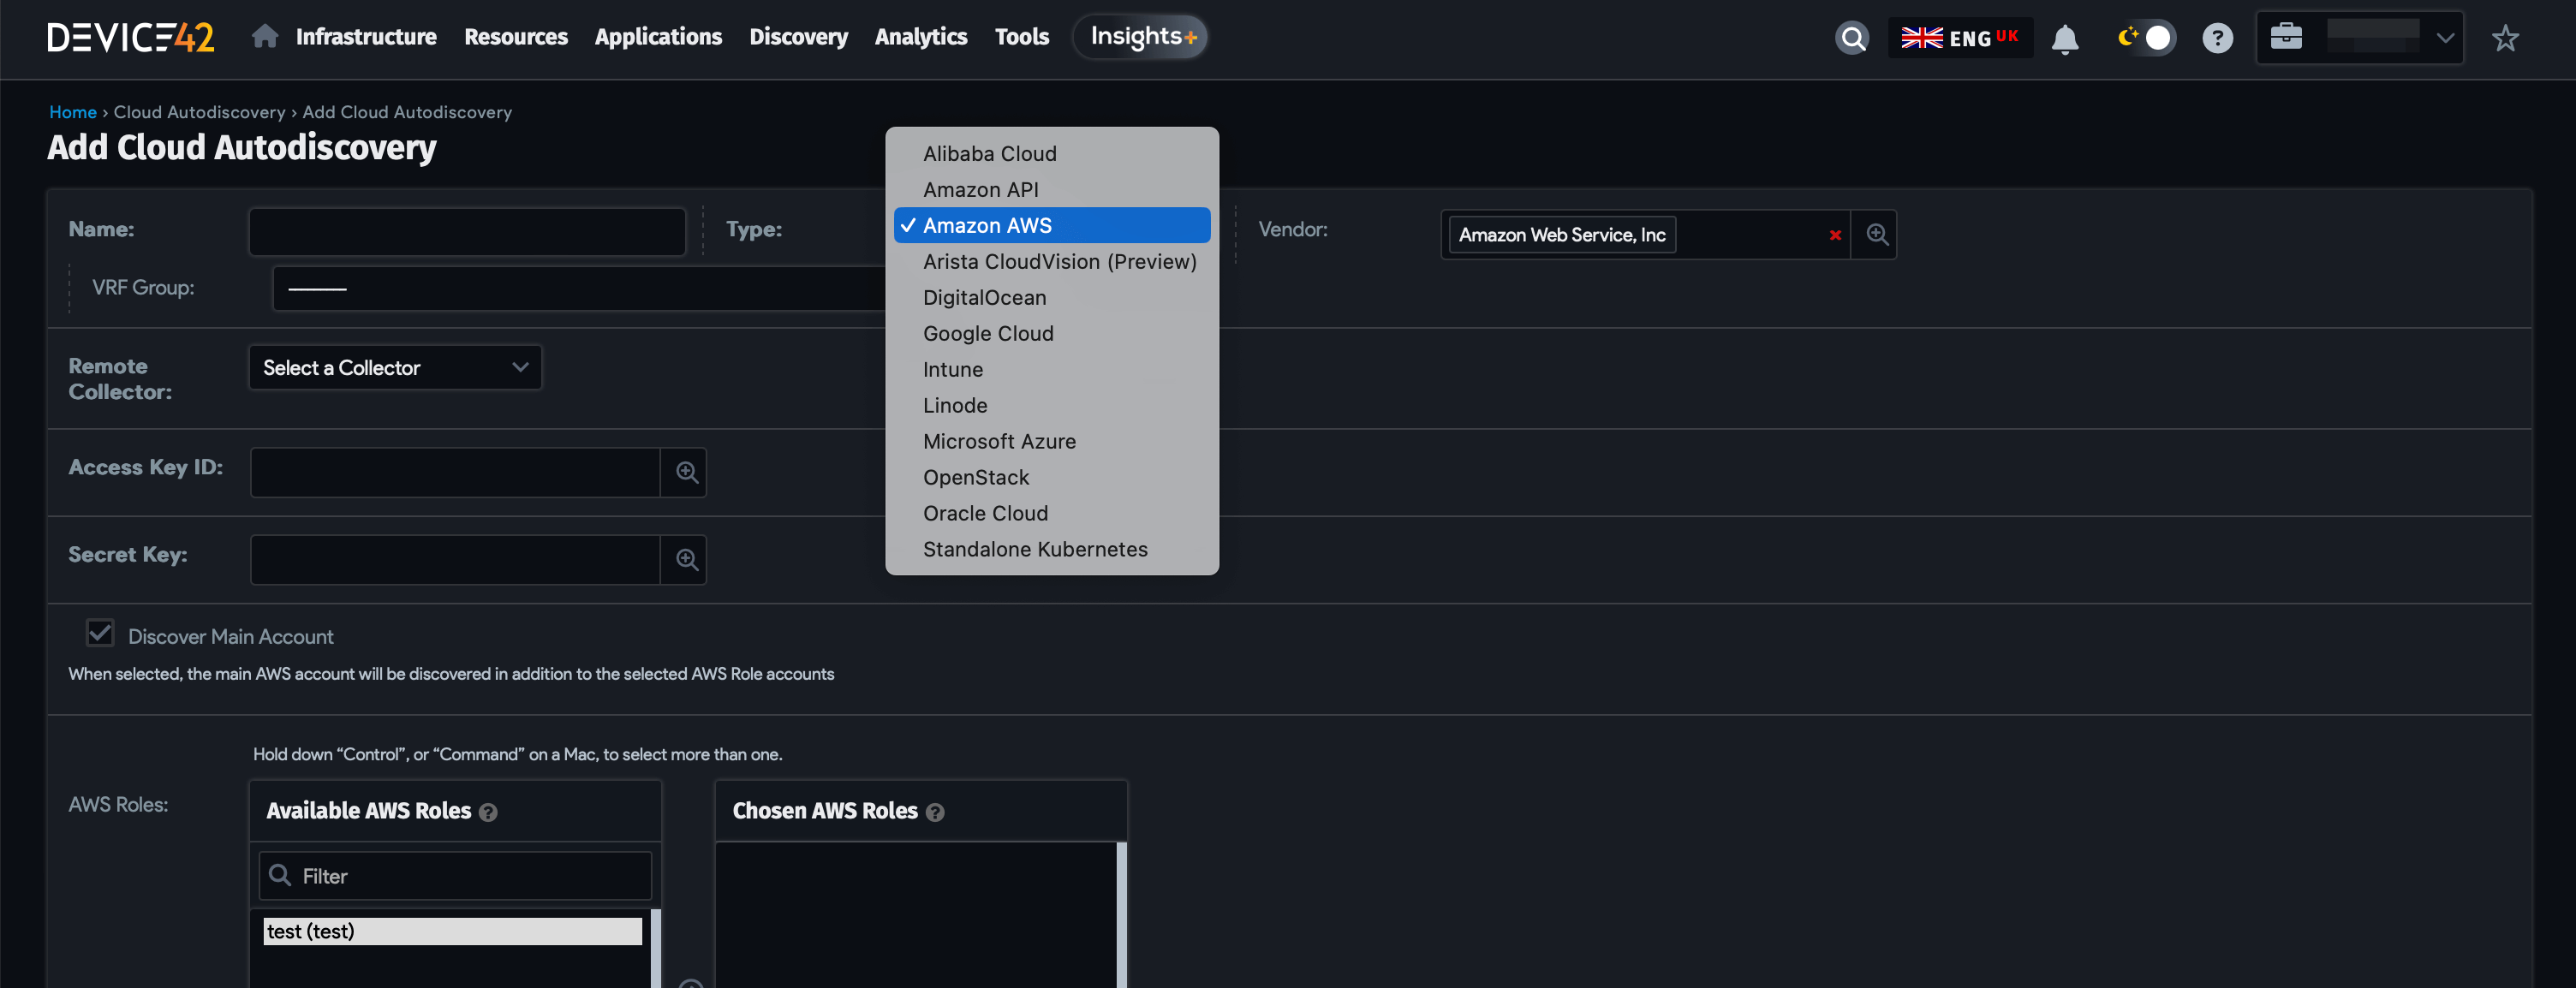Click the Insights+ button

(x=1140, y=37)
